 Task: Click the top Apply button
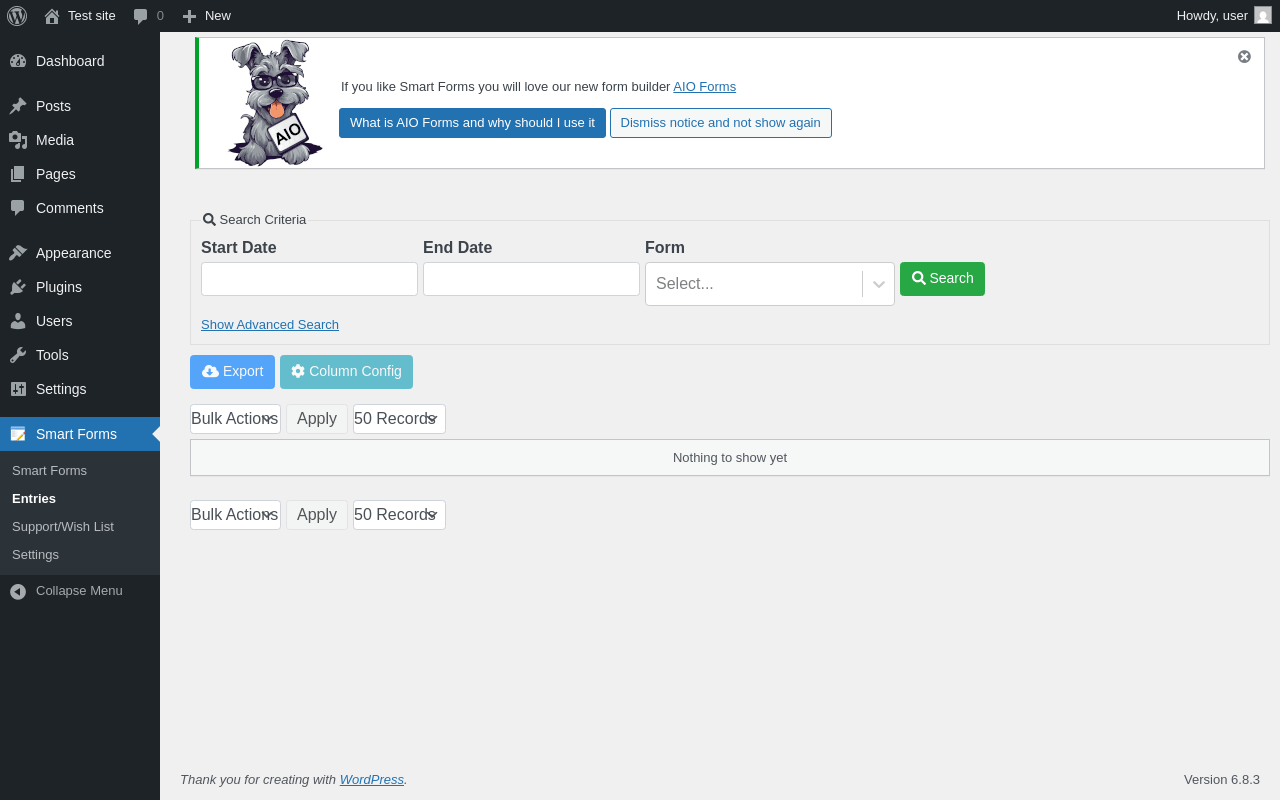(317, 419)
